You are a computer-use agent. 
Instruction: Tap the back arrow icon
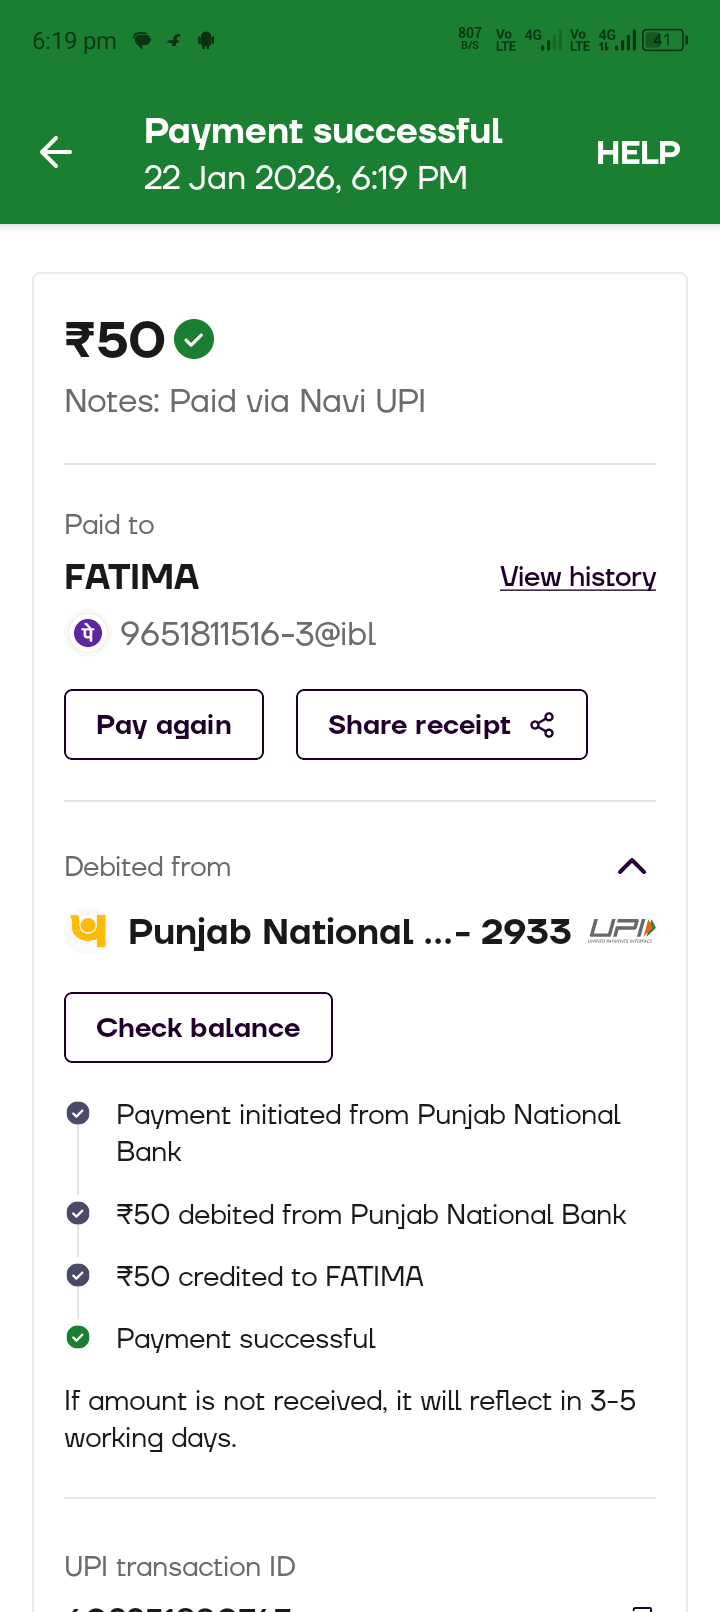pyautogui.click(x=56, y=152)
